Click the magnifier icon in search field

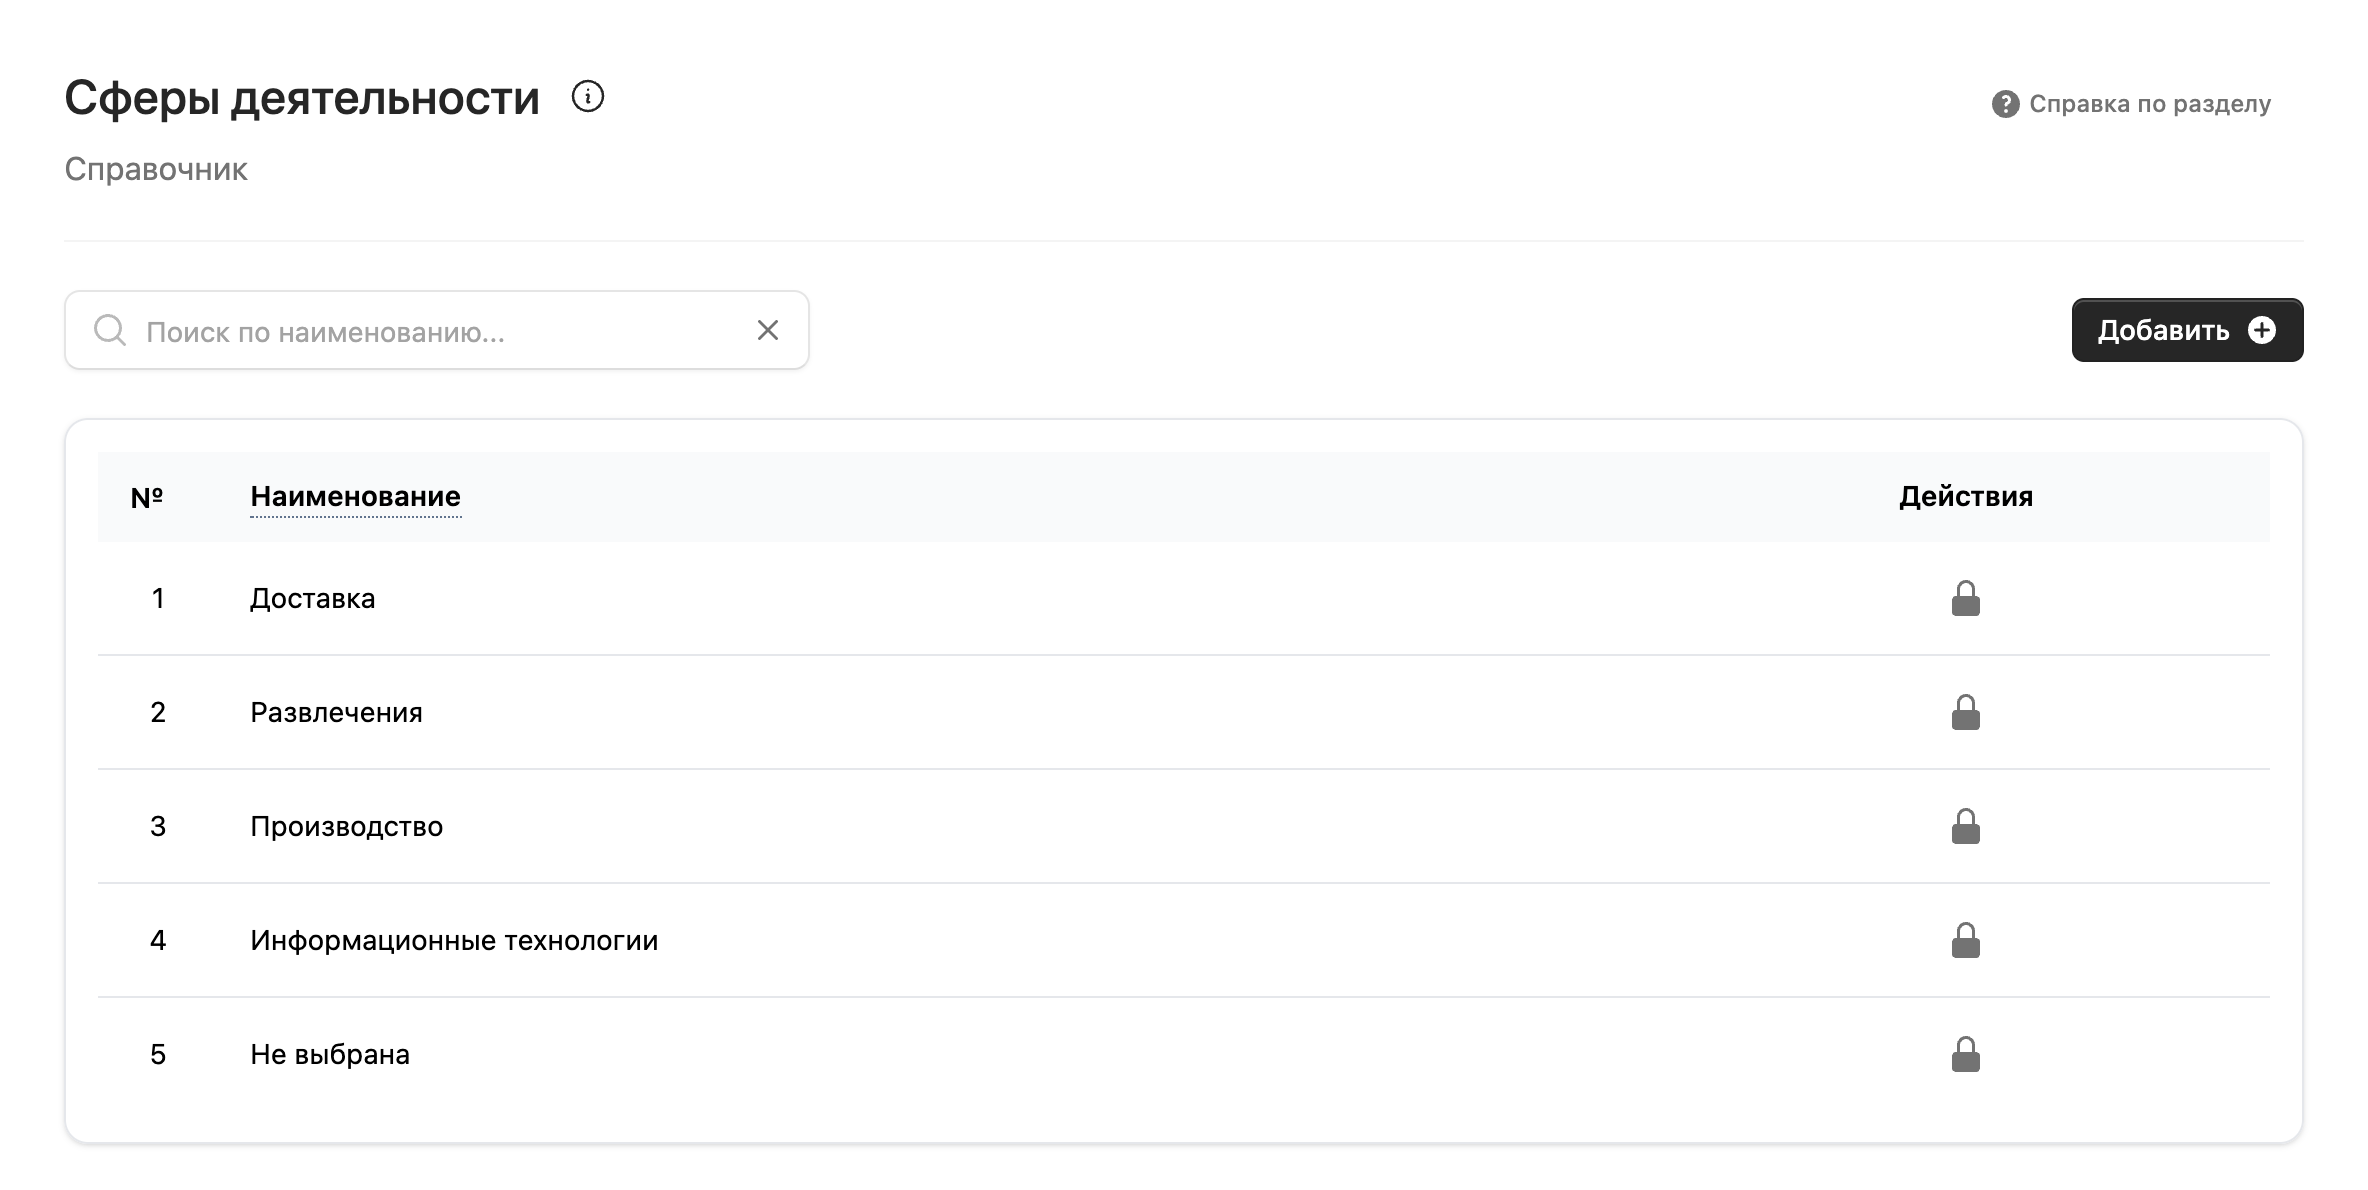(x=110, y=330)
